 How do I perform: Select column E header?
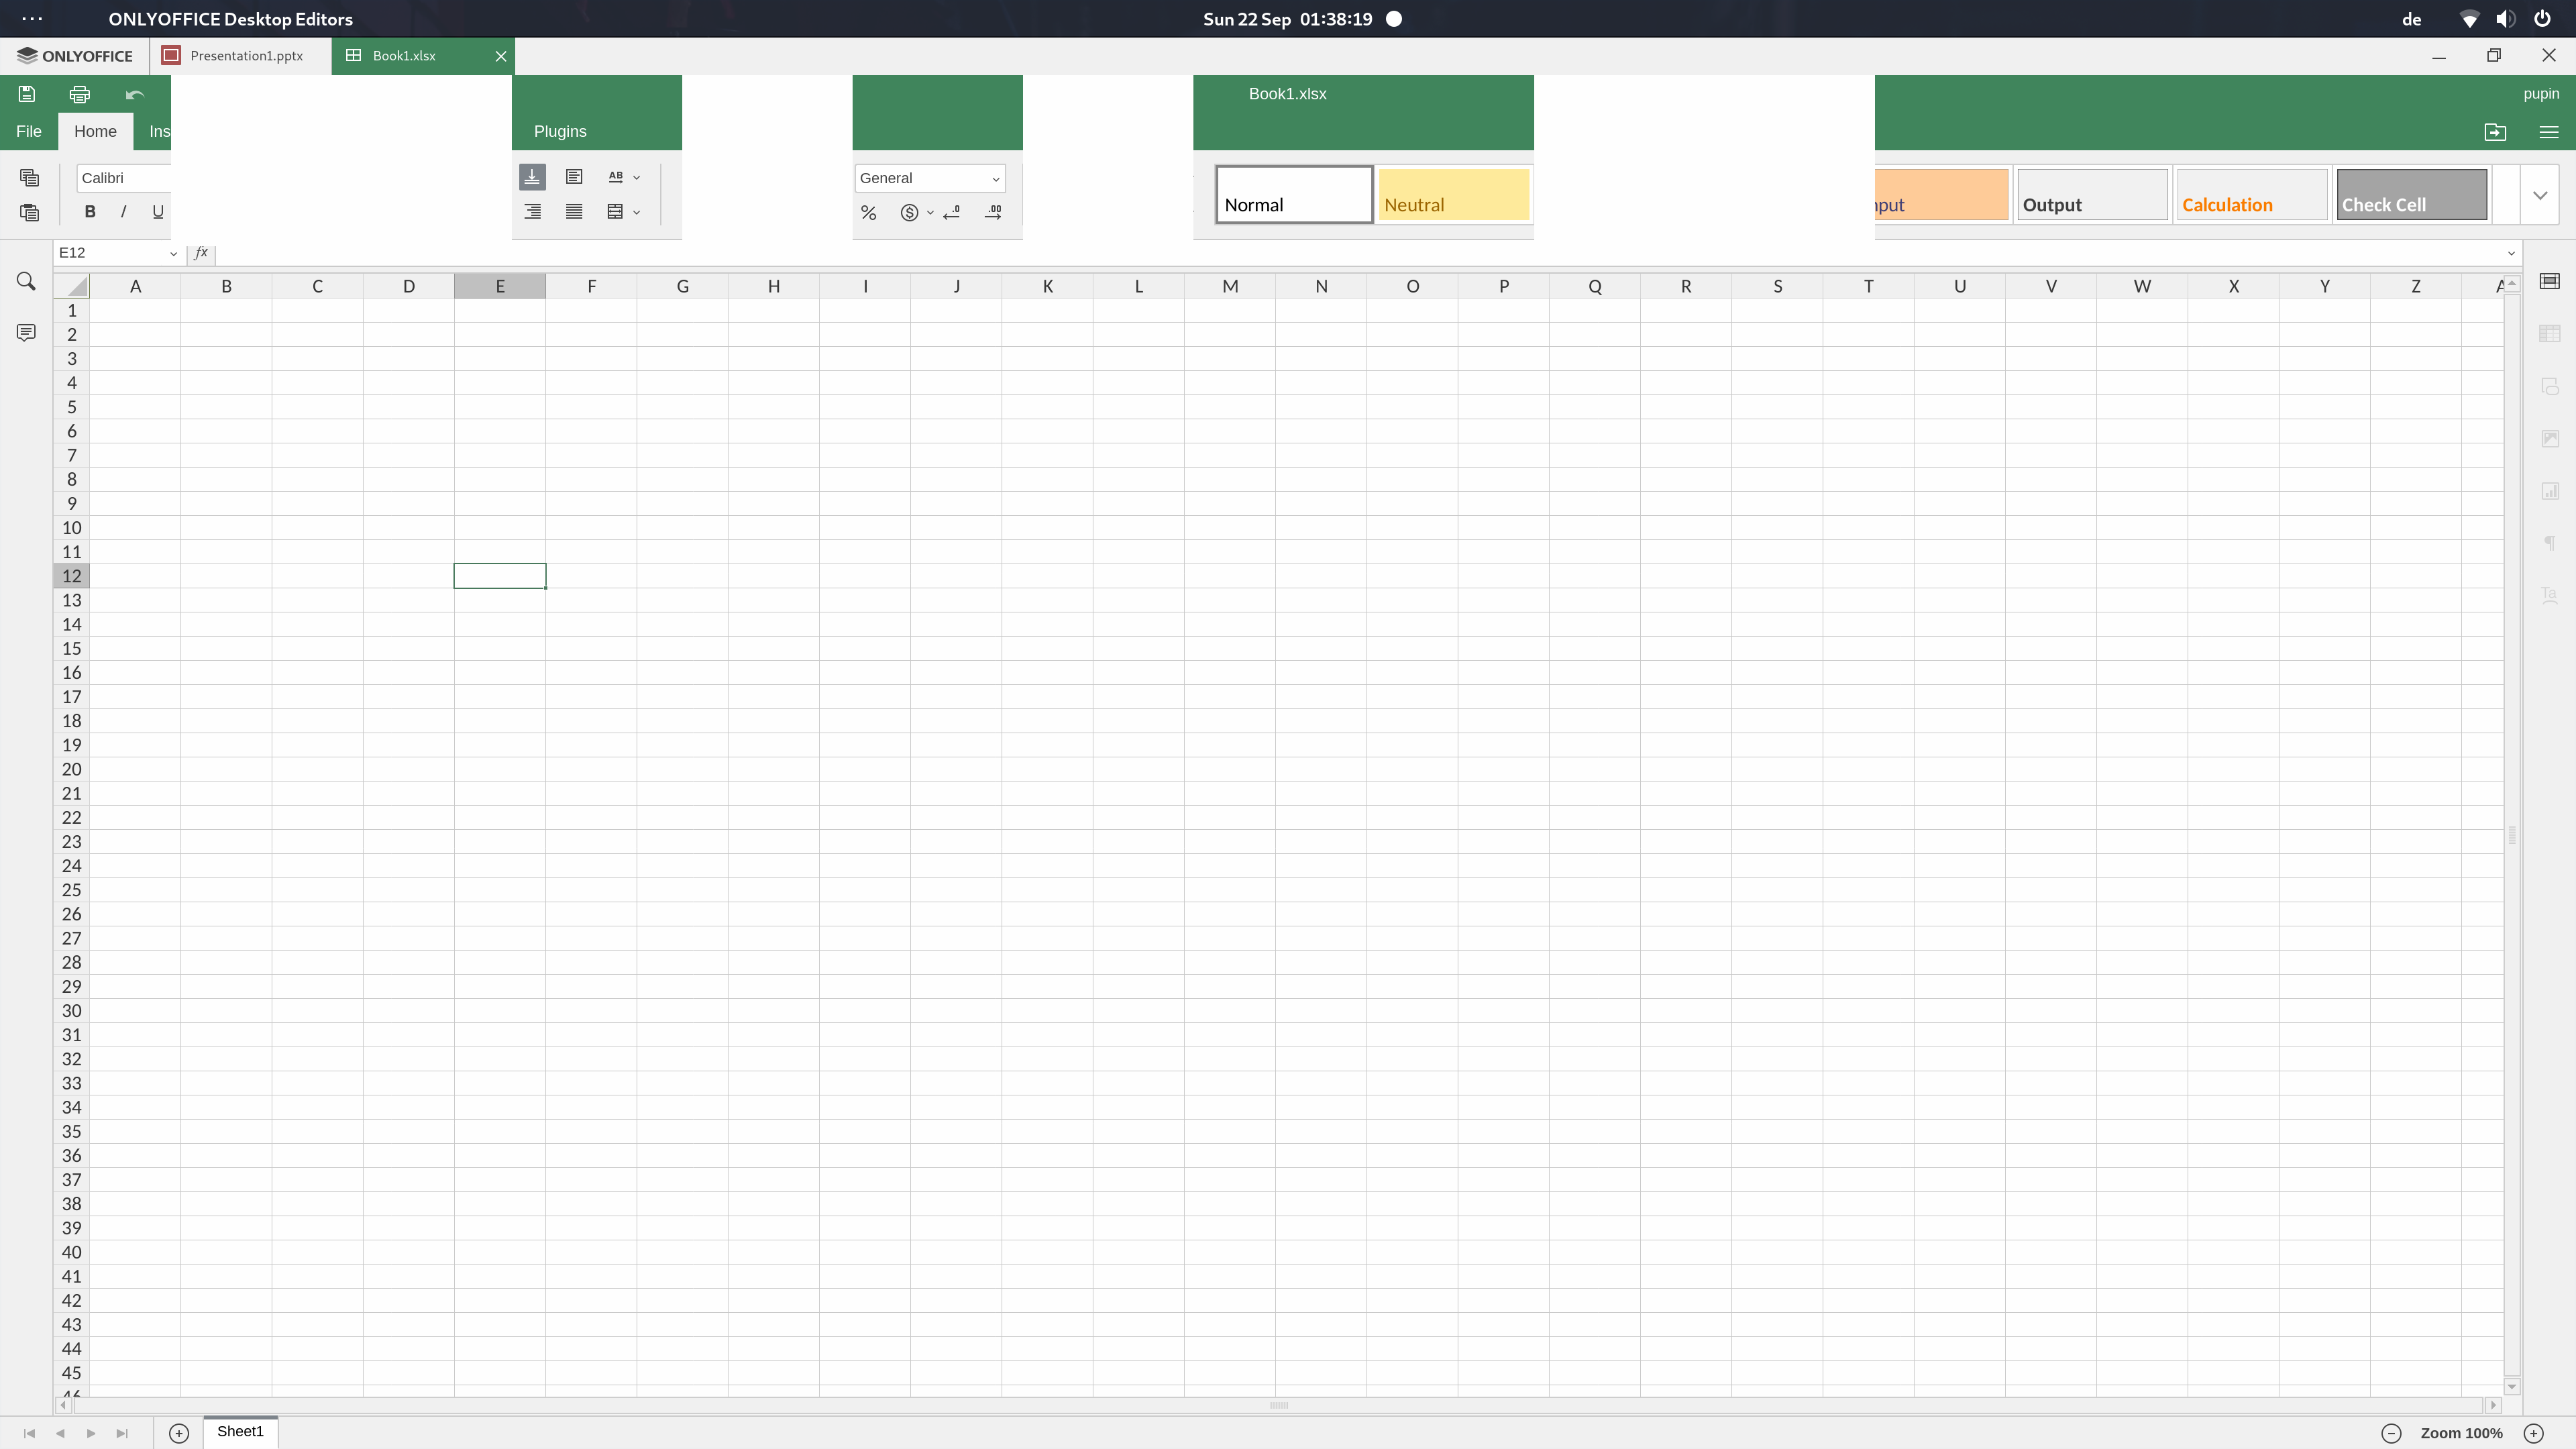500,286
